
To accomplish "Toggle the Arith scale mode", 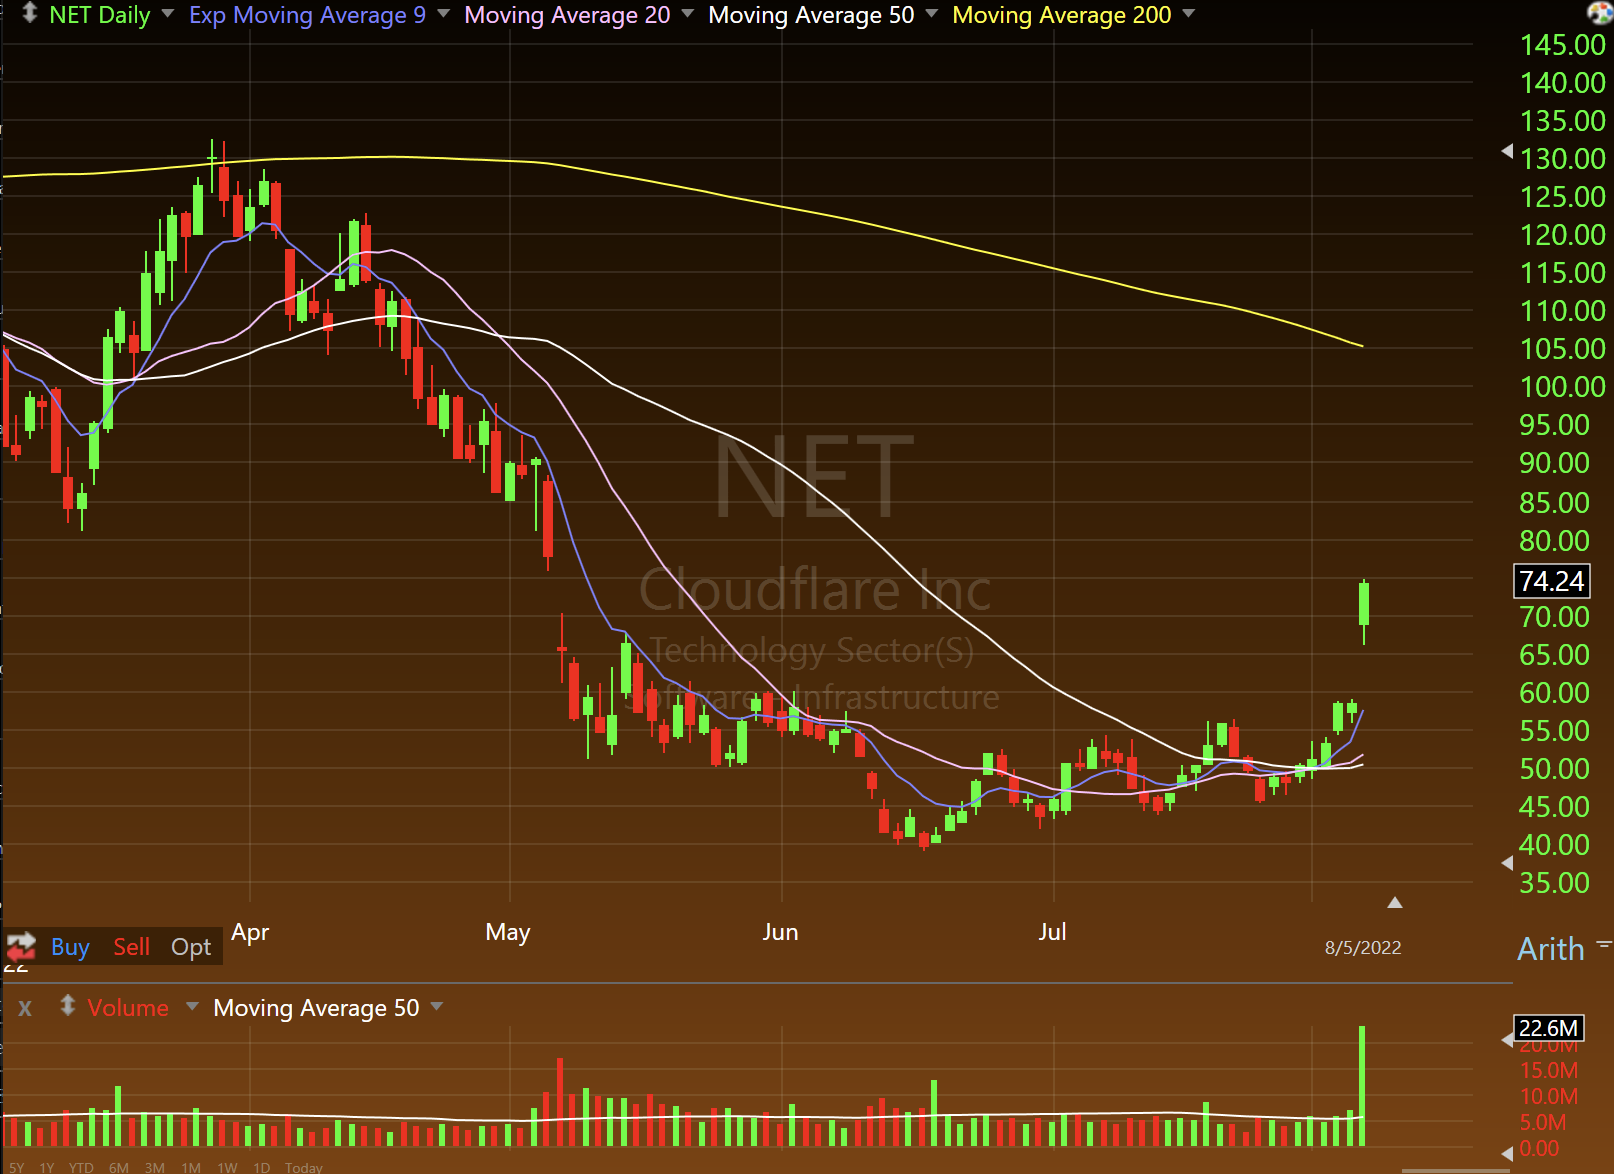I will point(1551,948).
